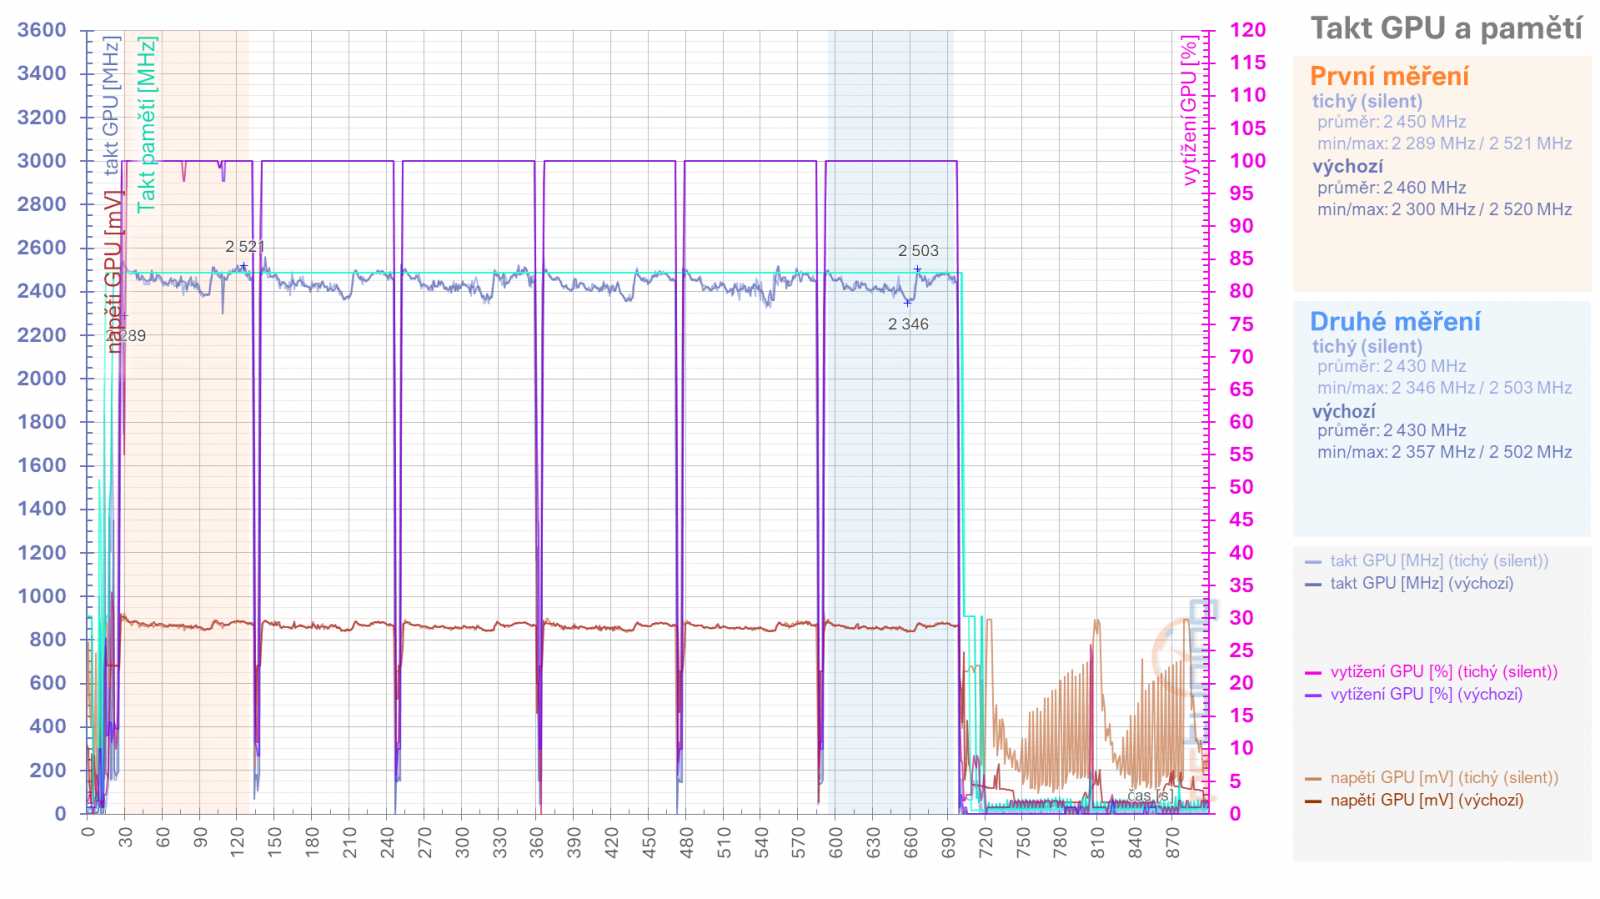The height and width of the screenshot is (899, 1600).
Task: Click the light-blue swatch for takt GPU silent
Action: tap(1313, 562)
